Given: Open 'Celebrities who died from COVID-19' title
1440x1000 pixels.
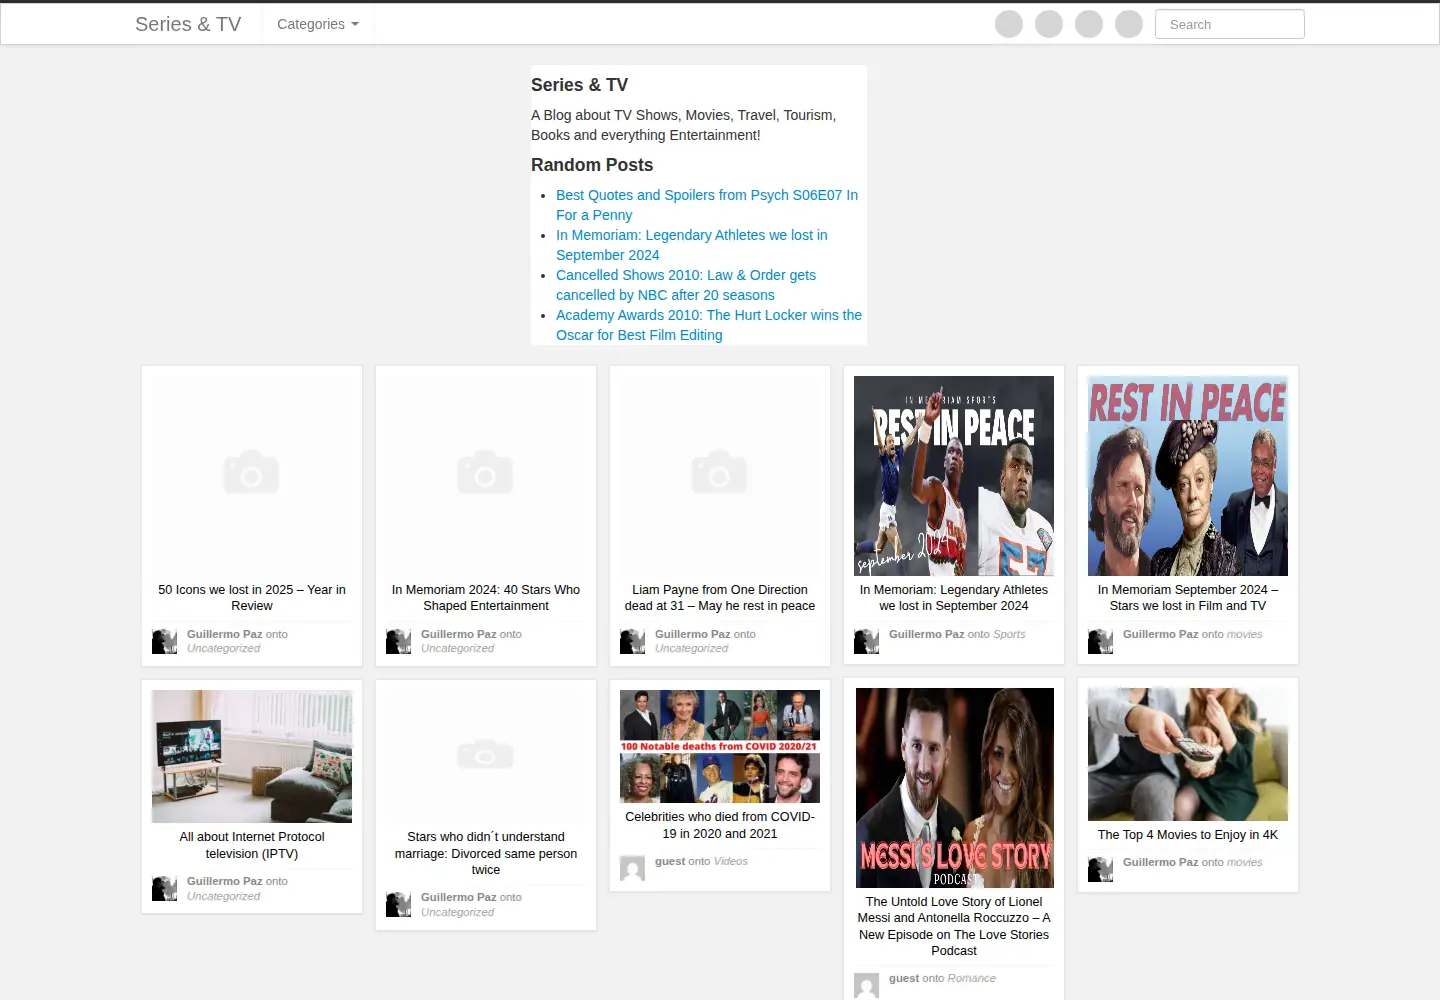Looking at the screenshot, I should tap(720, 825).
